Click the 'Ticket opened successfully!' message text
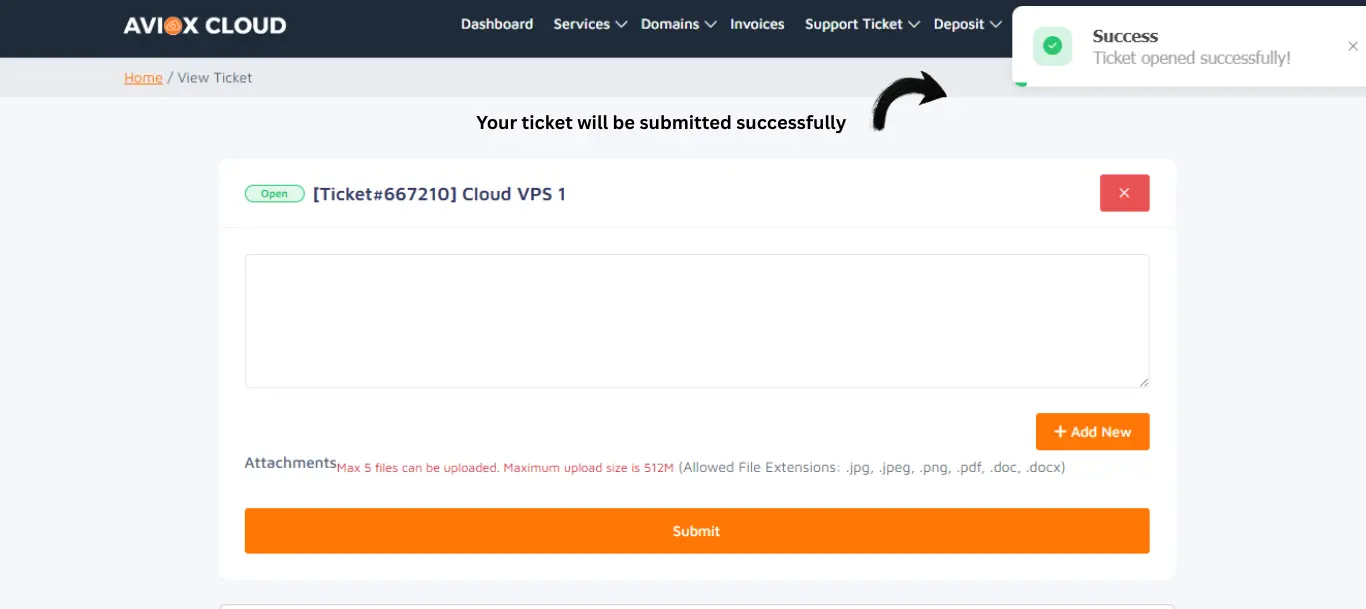Viewport: 1366px width, 609px height. point(1191,58)
